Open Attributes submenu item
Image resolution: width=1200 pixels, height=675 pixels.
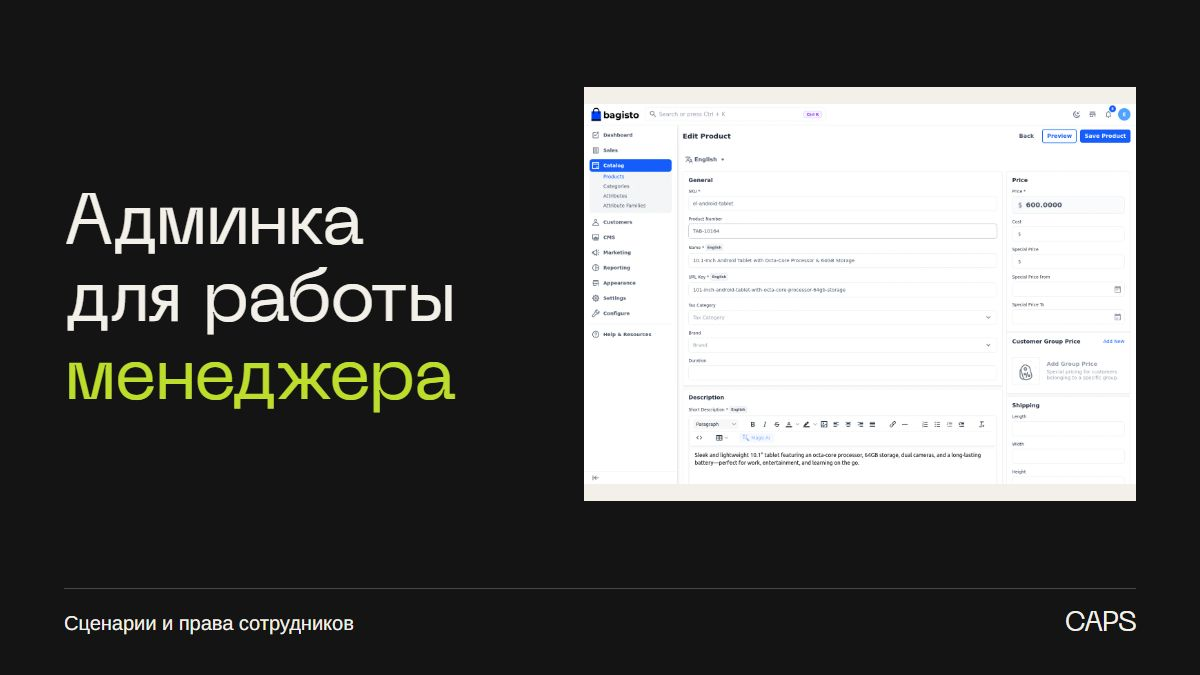click(x=615, y=196)
